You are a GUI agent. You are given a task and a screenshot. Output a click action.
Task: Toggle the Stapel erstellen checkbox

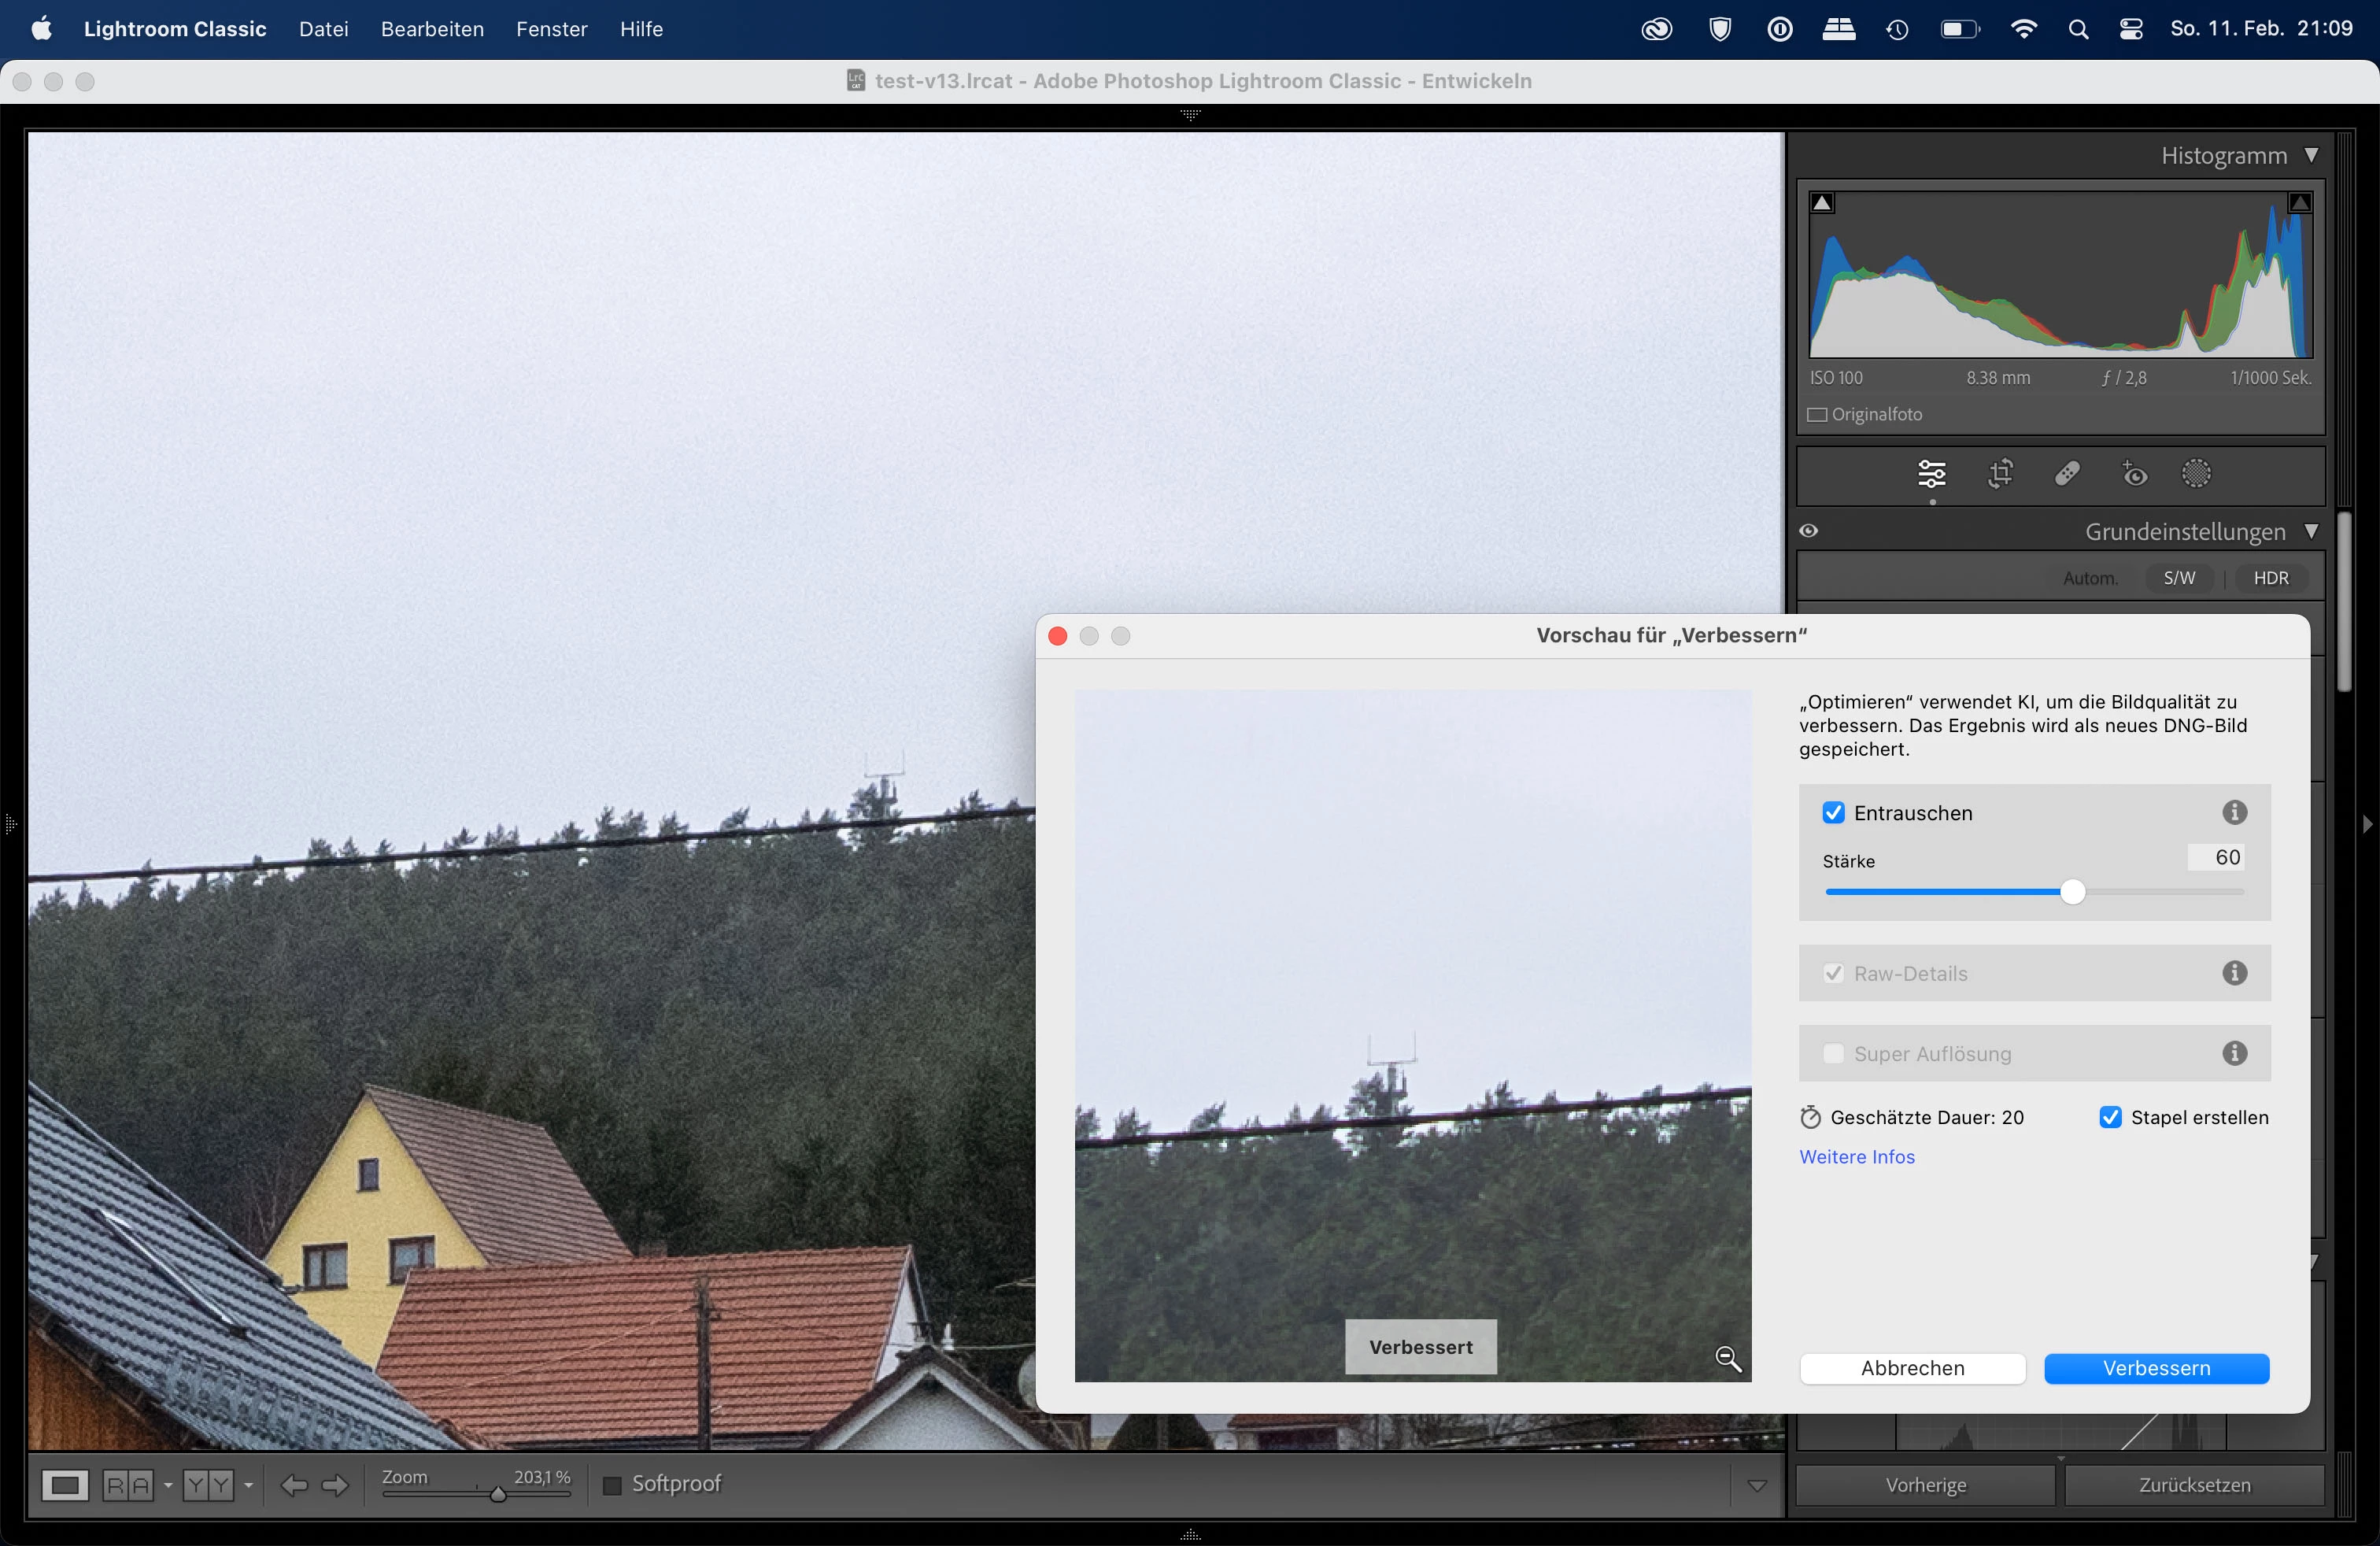click(2110, 1117)
